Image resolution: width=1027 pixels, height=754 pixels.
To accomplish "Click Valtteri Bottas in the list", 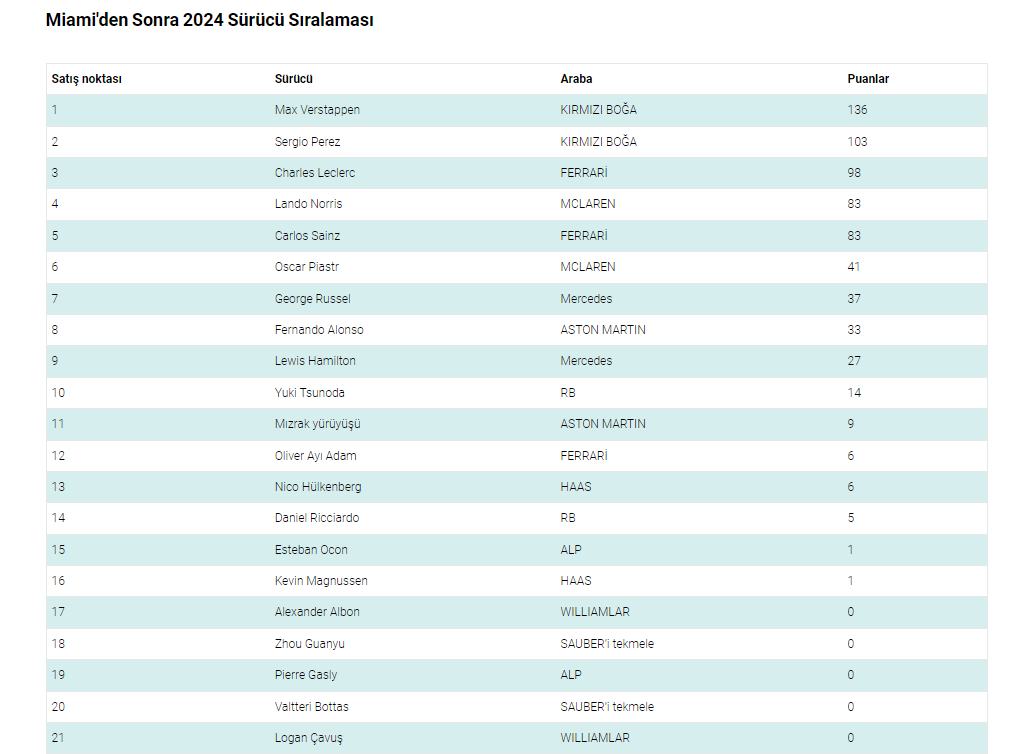I will click(x=311, y=707).
